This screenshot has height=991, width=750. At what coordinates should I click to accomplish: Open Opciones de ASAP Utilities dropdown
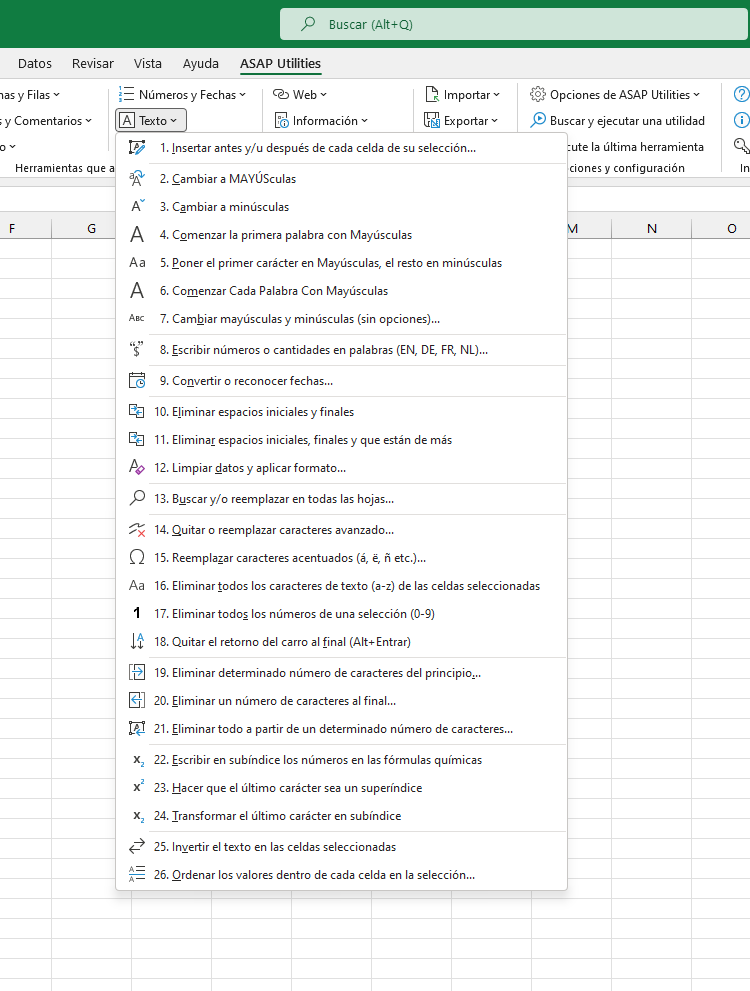(x=615, y=95)
